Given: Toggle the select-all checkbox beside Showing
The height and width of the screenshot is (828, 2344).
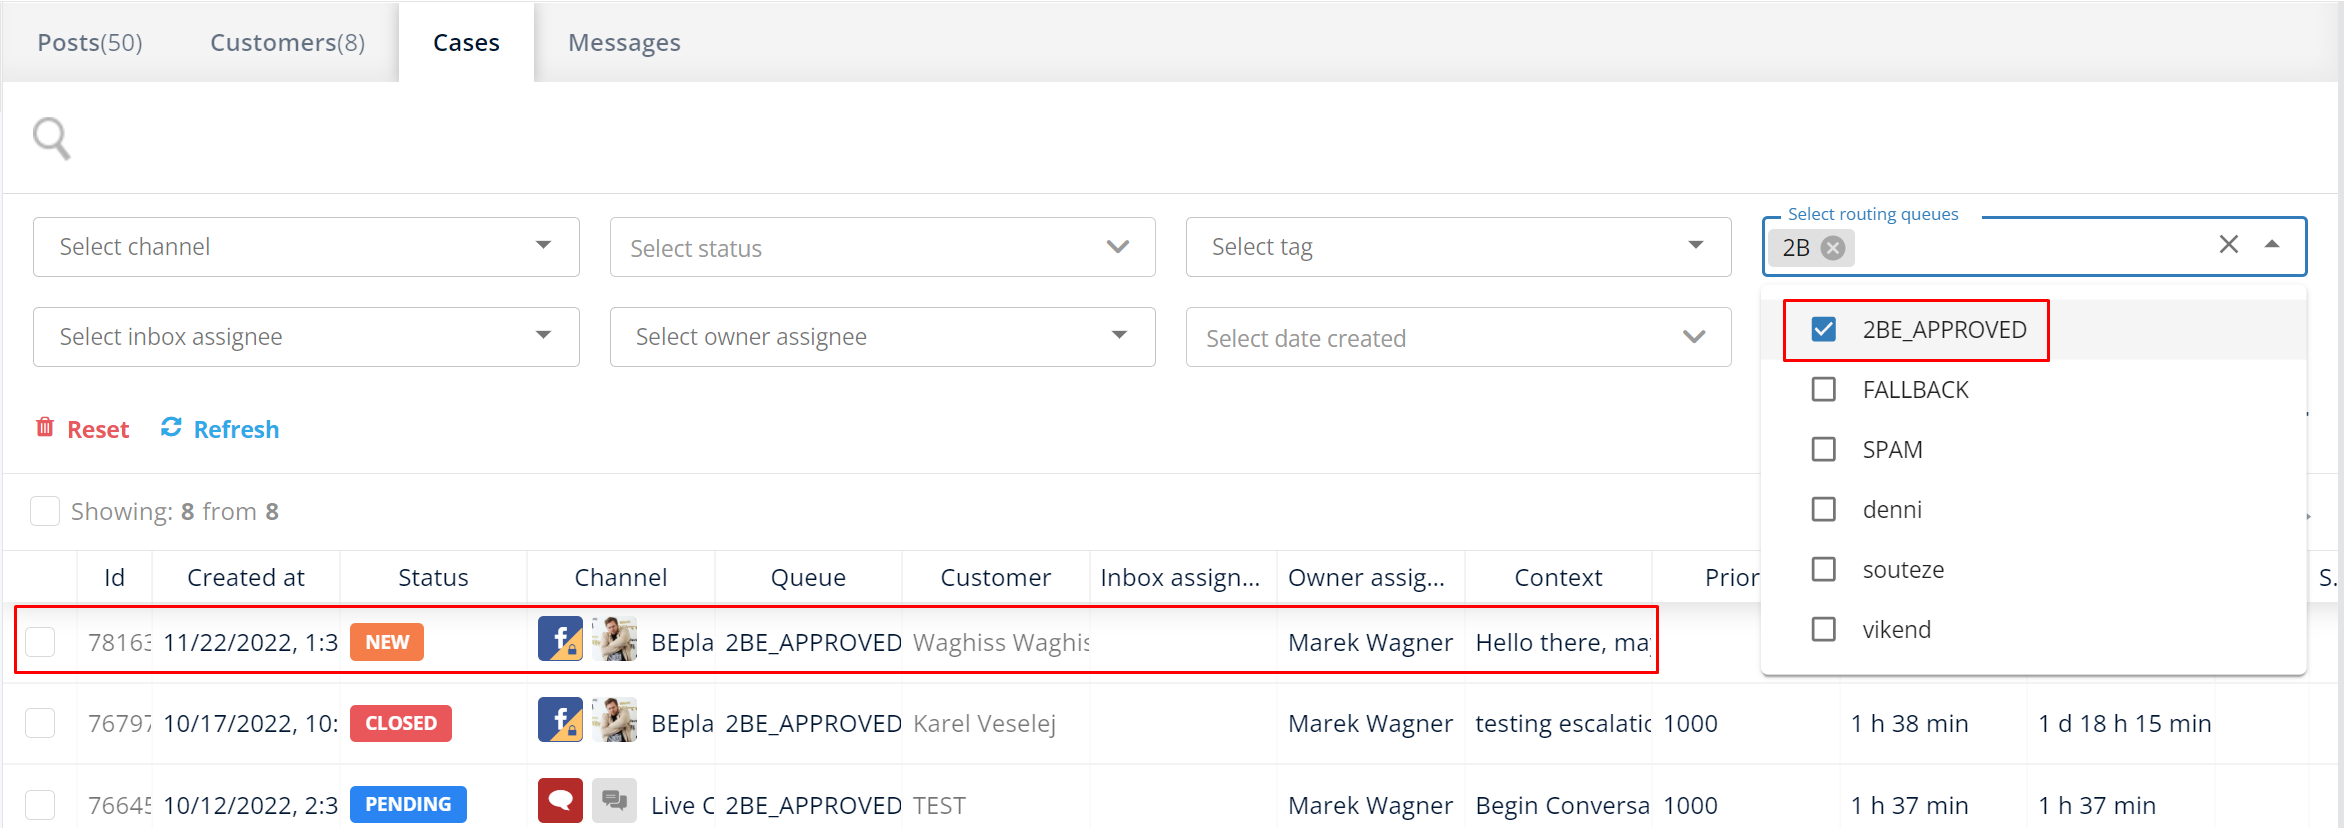Looking at the screenshot, I should click(45, 511).
